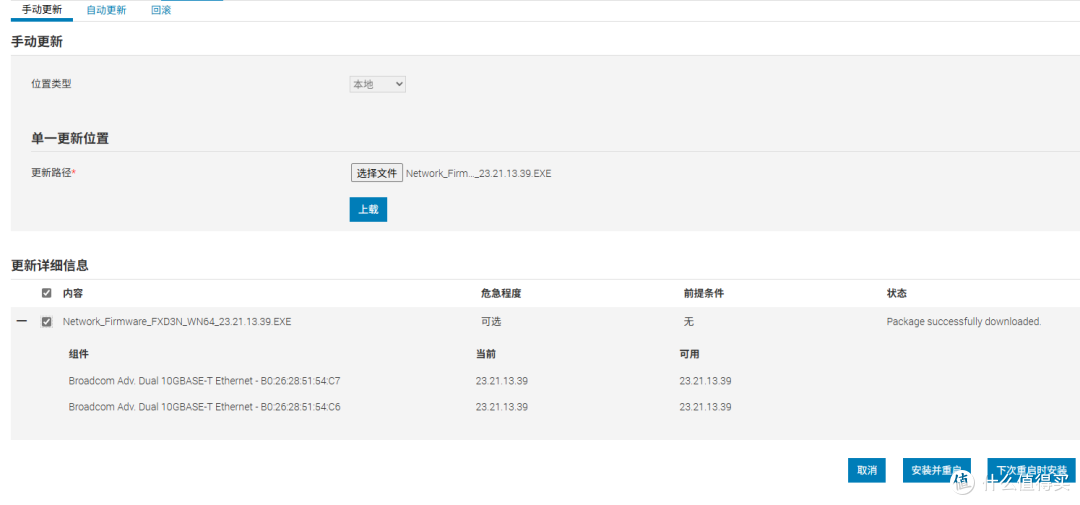Click the 选择文件 button
Image resolution: width=1080 pixels, height=505 pixels.
pyautogui.click(x=377, y=173)
